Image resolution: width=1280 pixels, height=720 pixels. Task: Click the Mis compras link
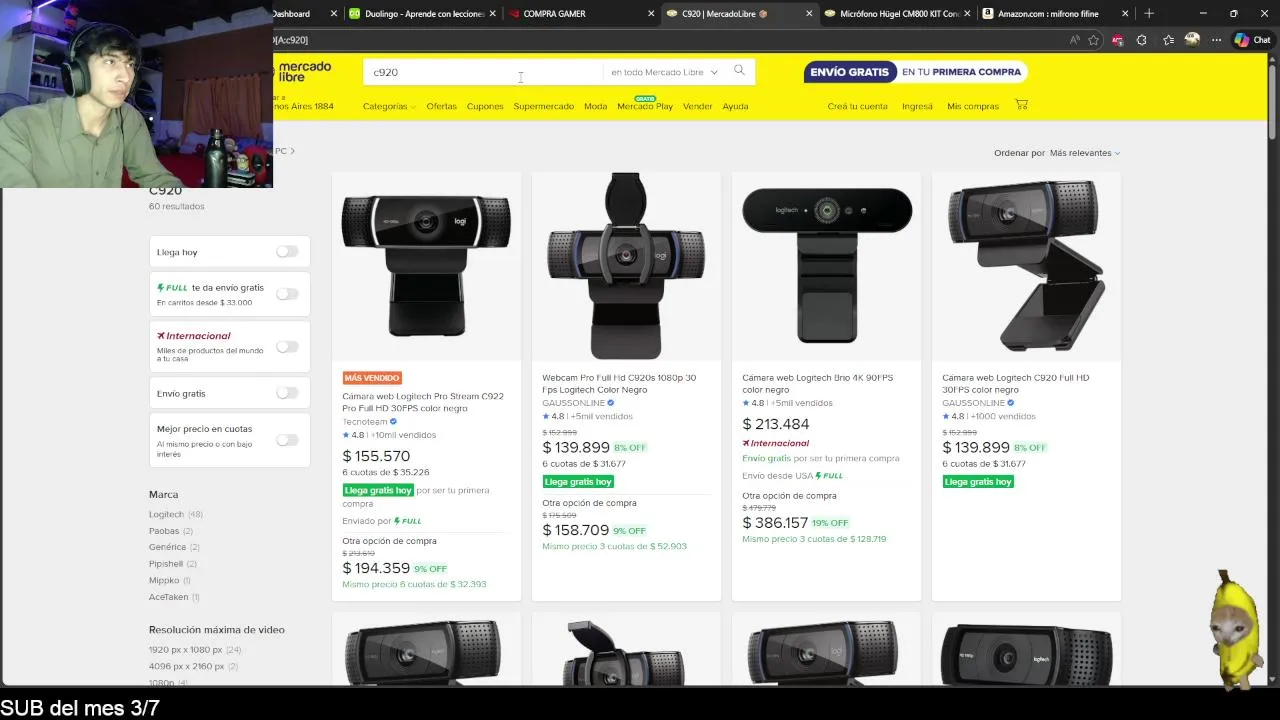[x=973, y=106]
